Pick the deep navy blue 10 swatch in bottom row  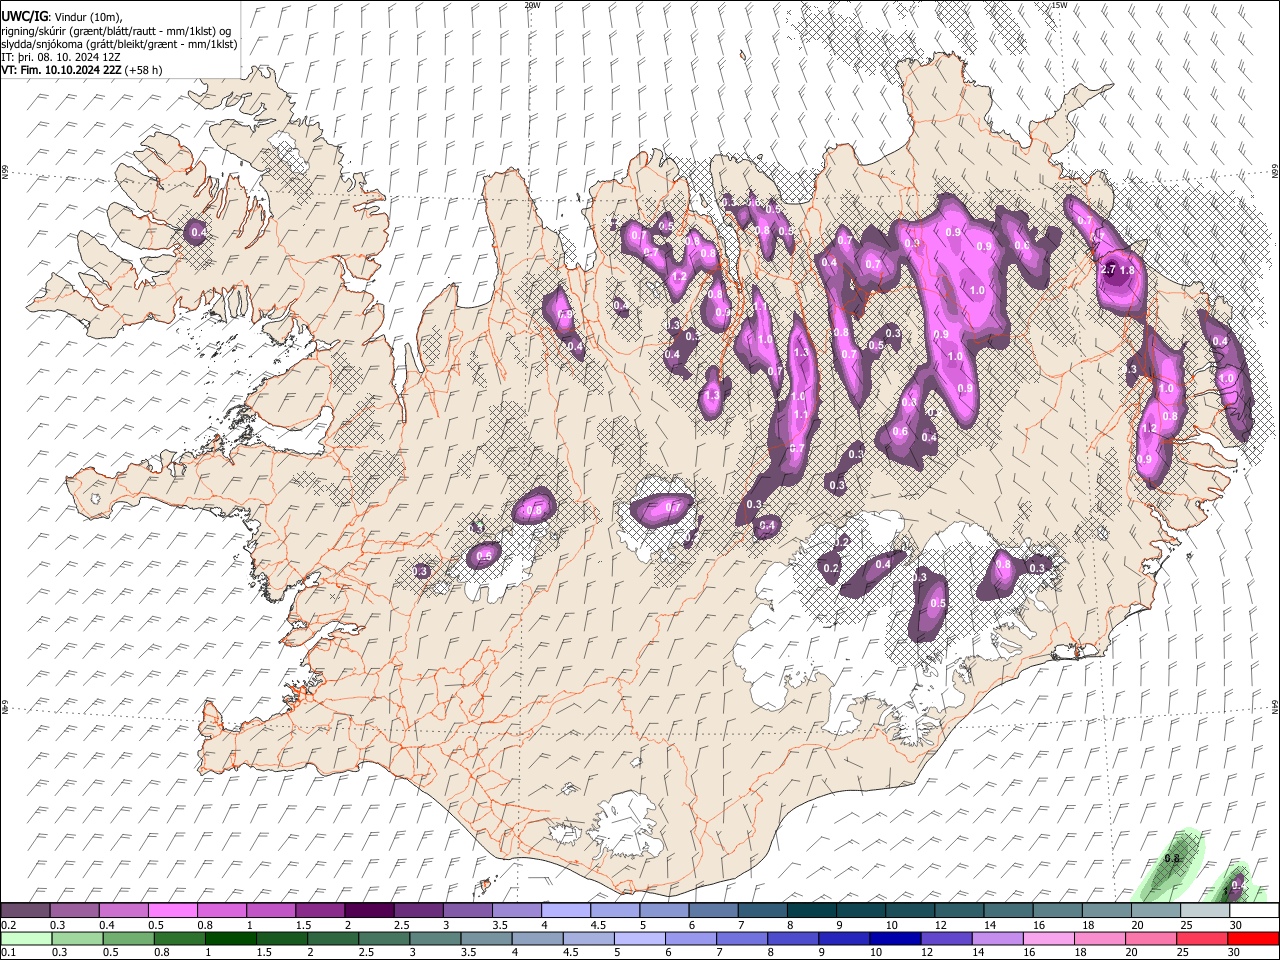pyautogui.click(x=895, y=939)
